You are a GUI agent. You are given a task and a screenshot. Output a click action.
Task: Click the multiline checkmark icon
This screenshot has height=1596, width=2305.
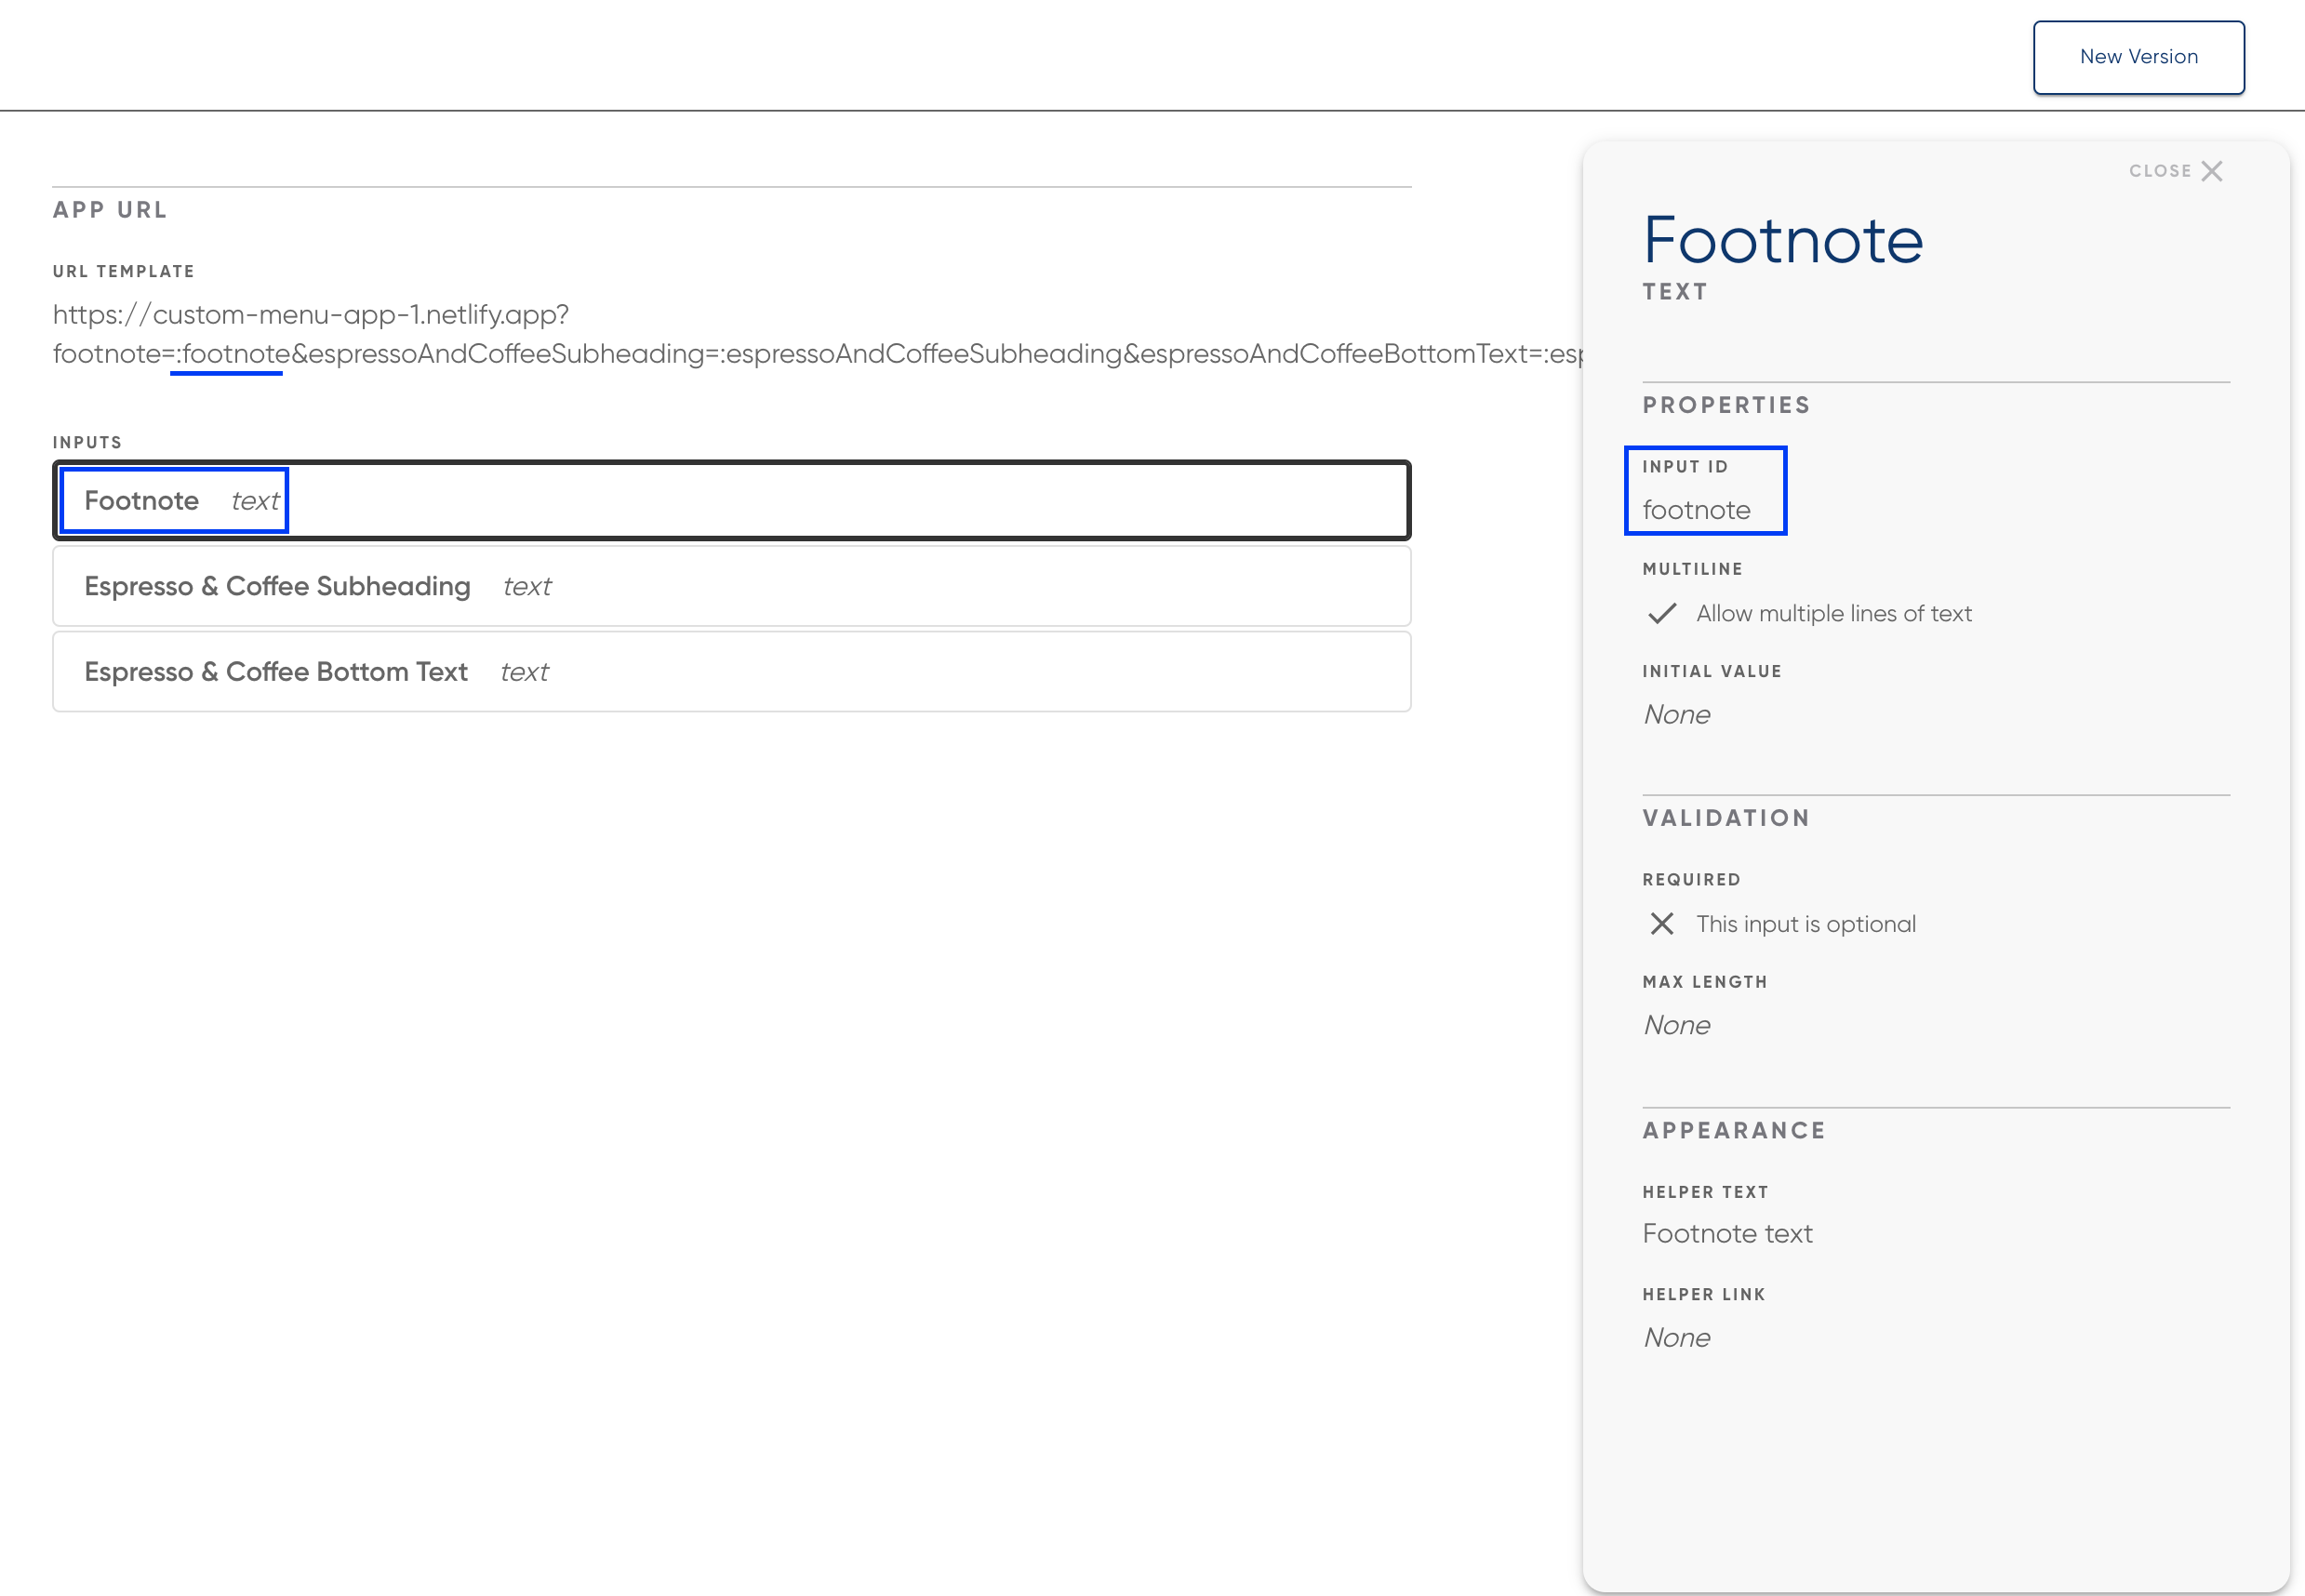(x=1661, y=613)
